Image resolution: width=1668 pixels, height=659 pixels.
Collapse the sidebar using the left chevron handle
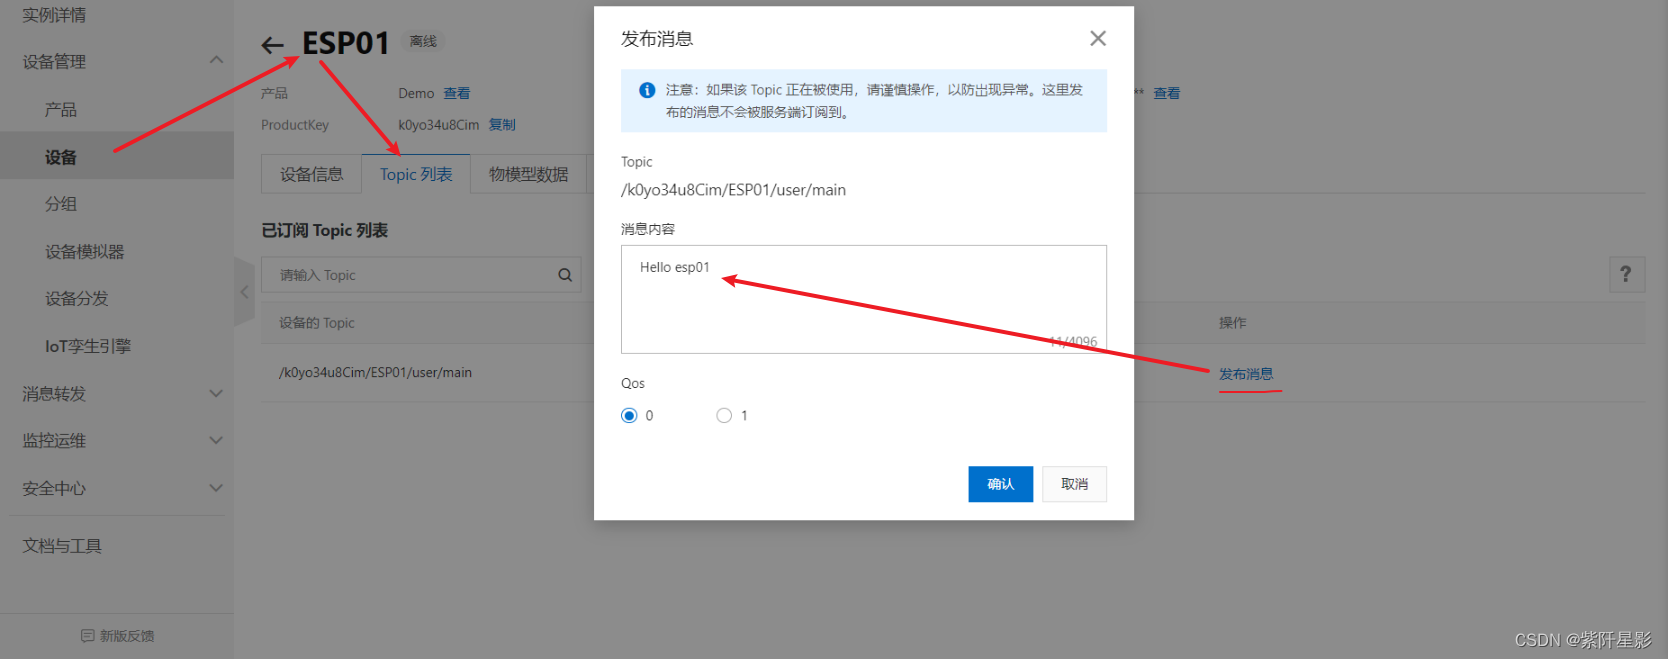244,292
